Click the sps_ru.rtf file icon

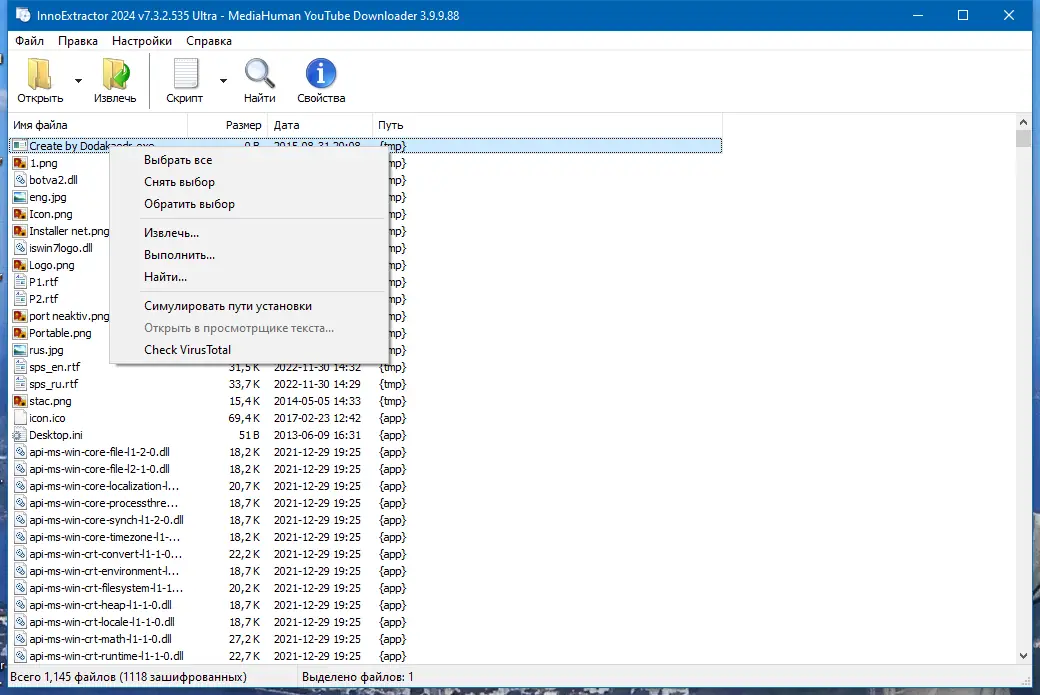pos(20,384)
